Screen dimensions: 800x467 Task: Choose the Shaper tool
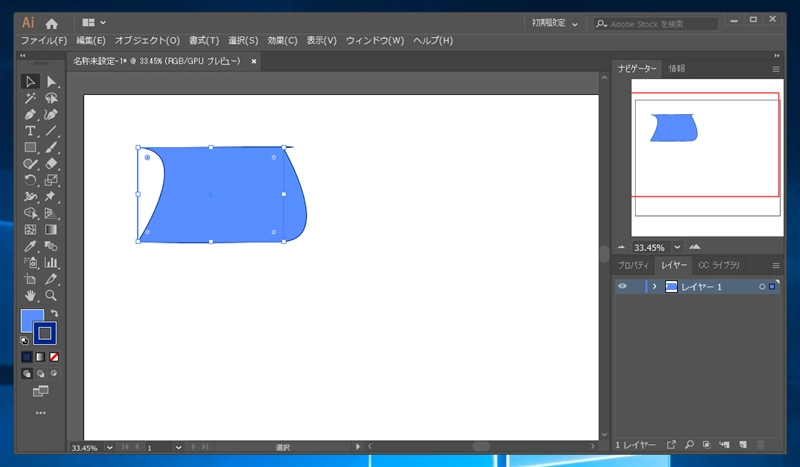tap(30, 164)
